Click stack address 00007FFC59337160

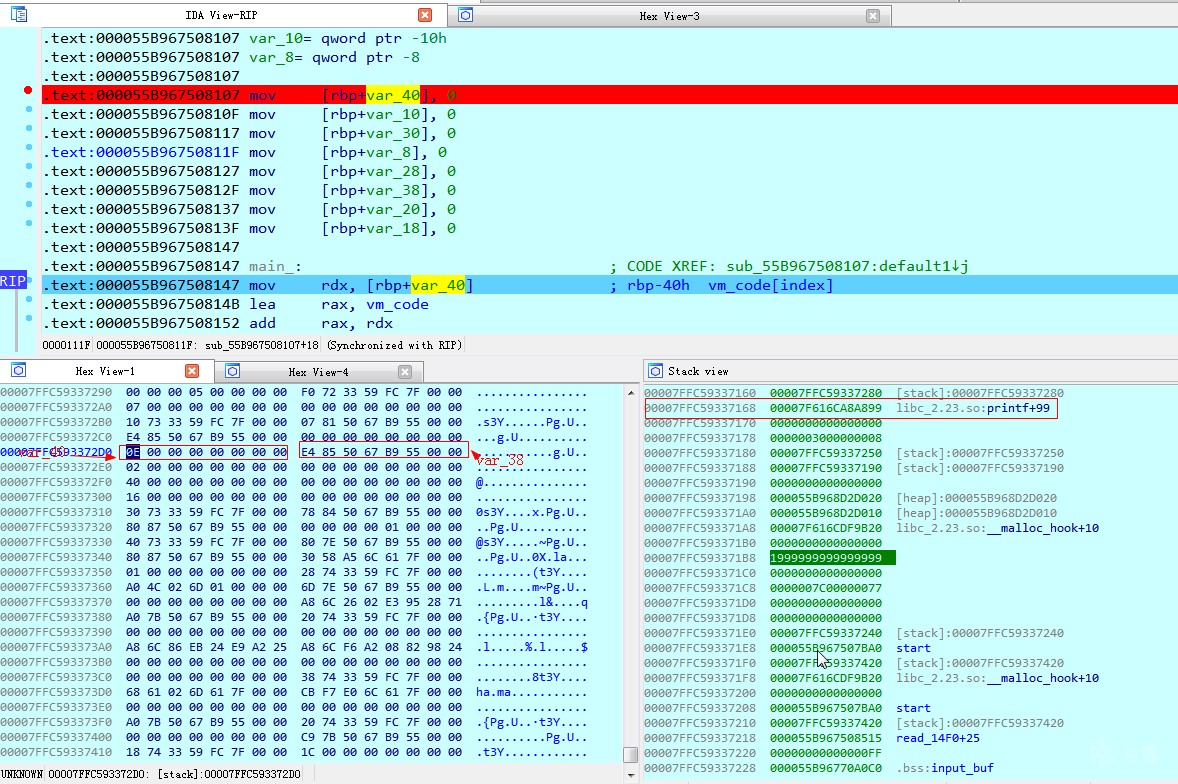[x=700, y=393]
